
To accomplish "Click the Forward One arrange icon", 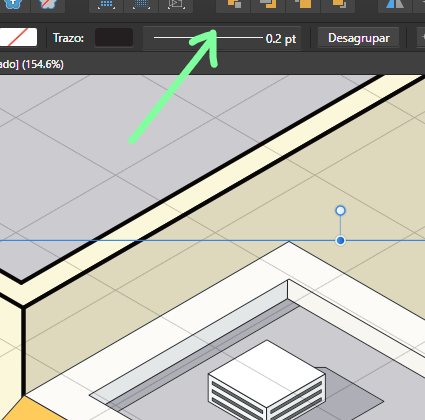I will click(303, 5).
